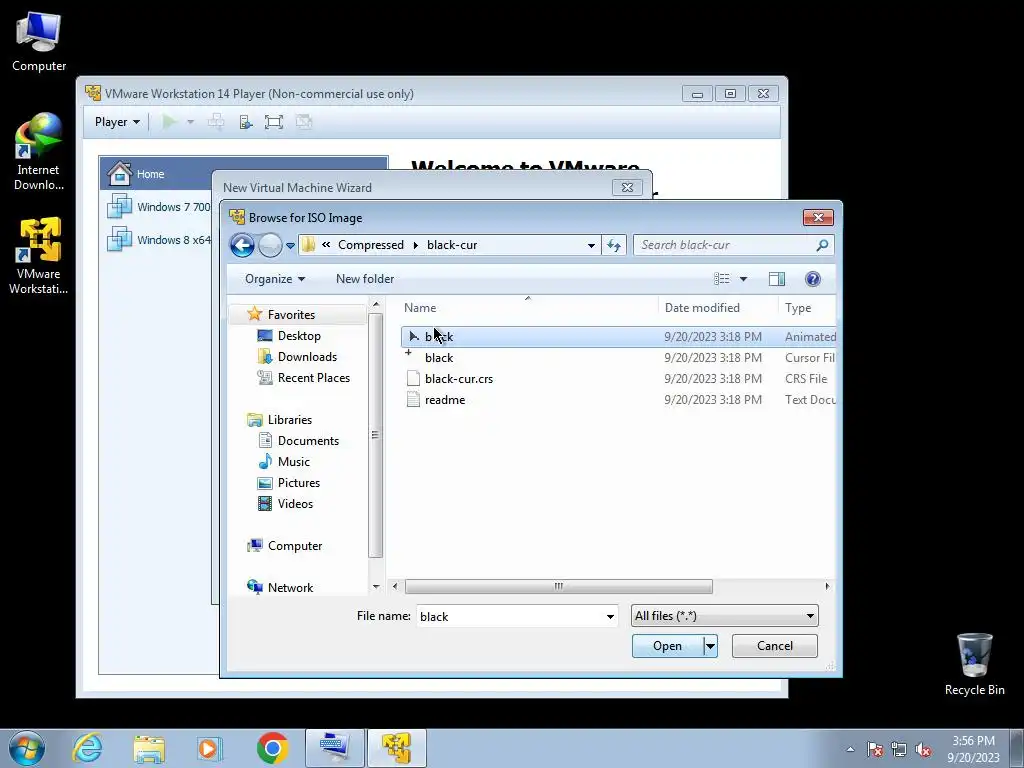
Task: Expand the File name dropdown arrow
Action: 610,616
